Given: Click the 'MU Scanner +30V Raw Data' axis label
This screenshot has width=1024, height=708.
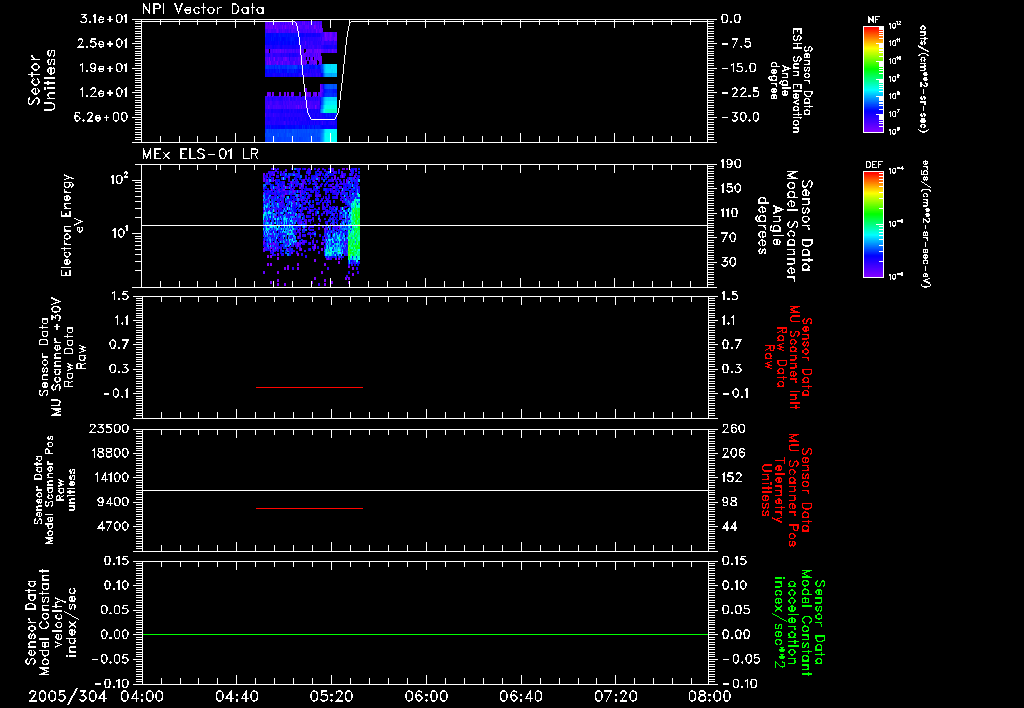Looking at the screenshot, I should click(x=63, y=357).
